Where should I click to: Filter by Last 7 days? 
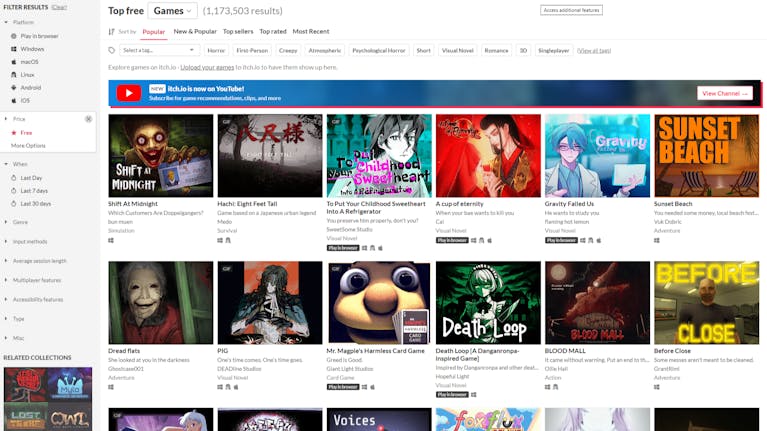click(x=34, y=191)
